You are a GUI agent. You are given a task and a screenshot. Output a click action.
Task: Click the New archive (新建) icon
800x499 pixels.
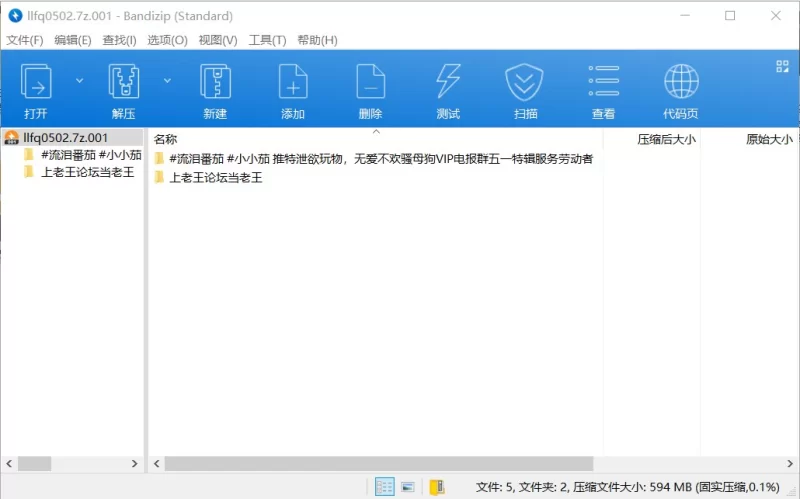215,82
